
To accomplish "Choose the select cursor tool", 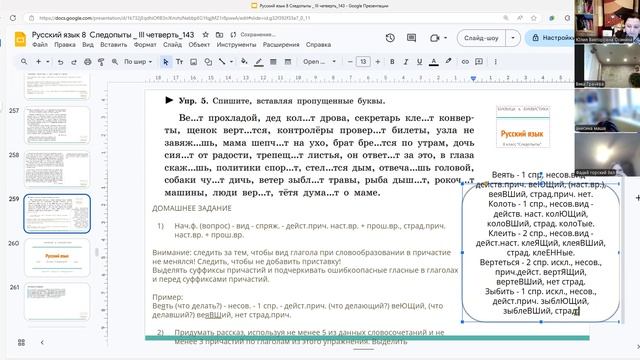I will click(x=165, y=62).
